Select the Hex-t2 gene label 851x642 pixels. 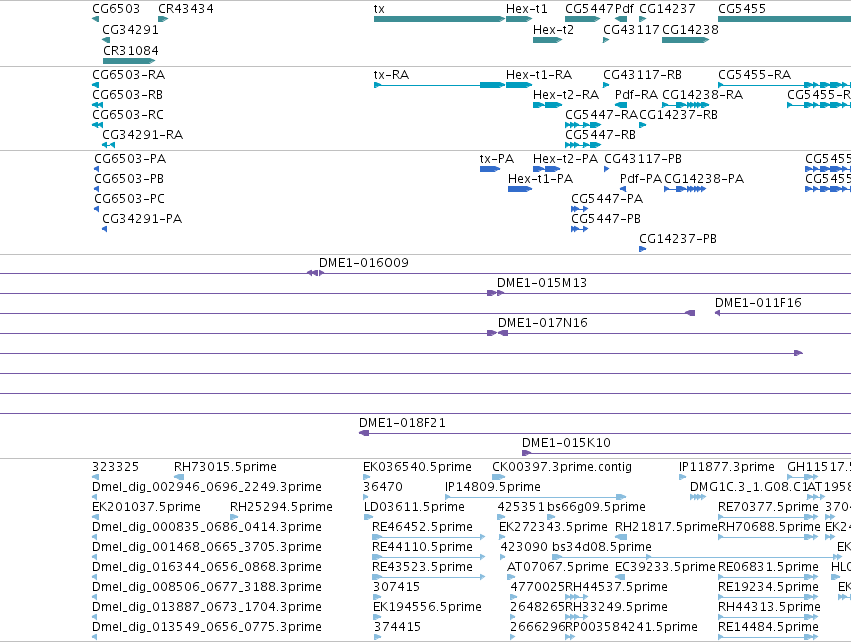click(x=553, y=29)
